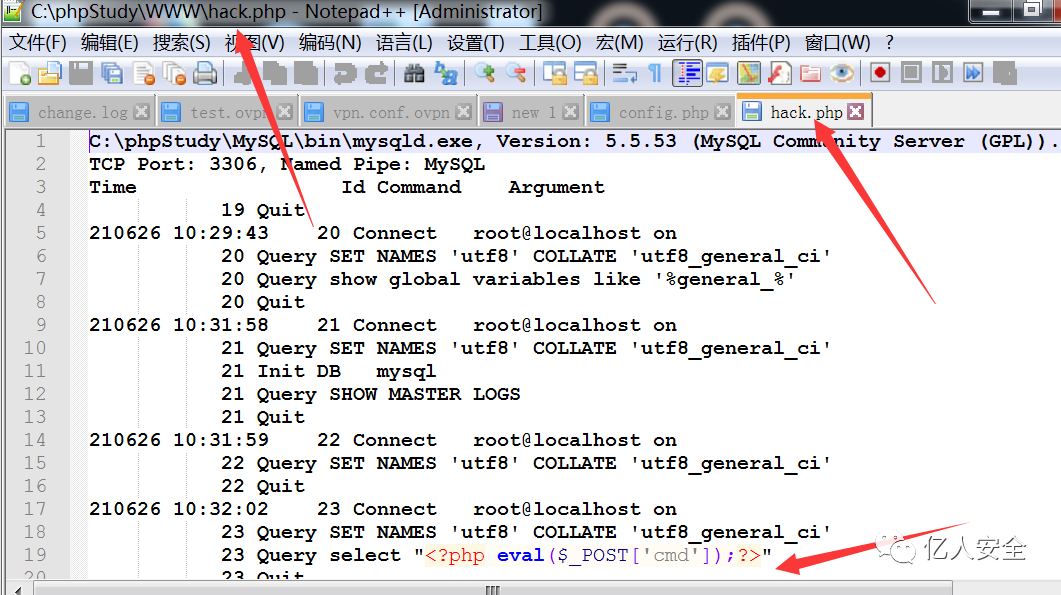Image resolution: width=1061 pixels, height=595 pixels.
Task: Close the config.php tab
Action: 723,112
